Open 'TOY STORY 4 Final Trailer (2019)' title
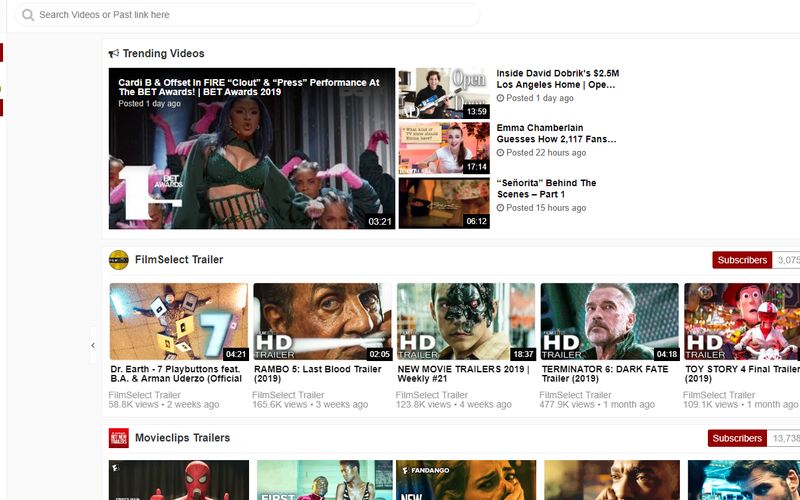Viewport: 800px width, 500px height. 742,374
